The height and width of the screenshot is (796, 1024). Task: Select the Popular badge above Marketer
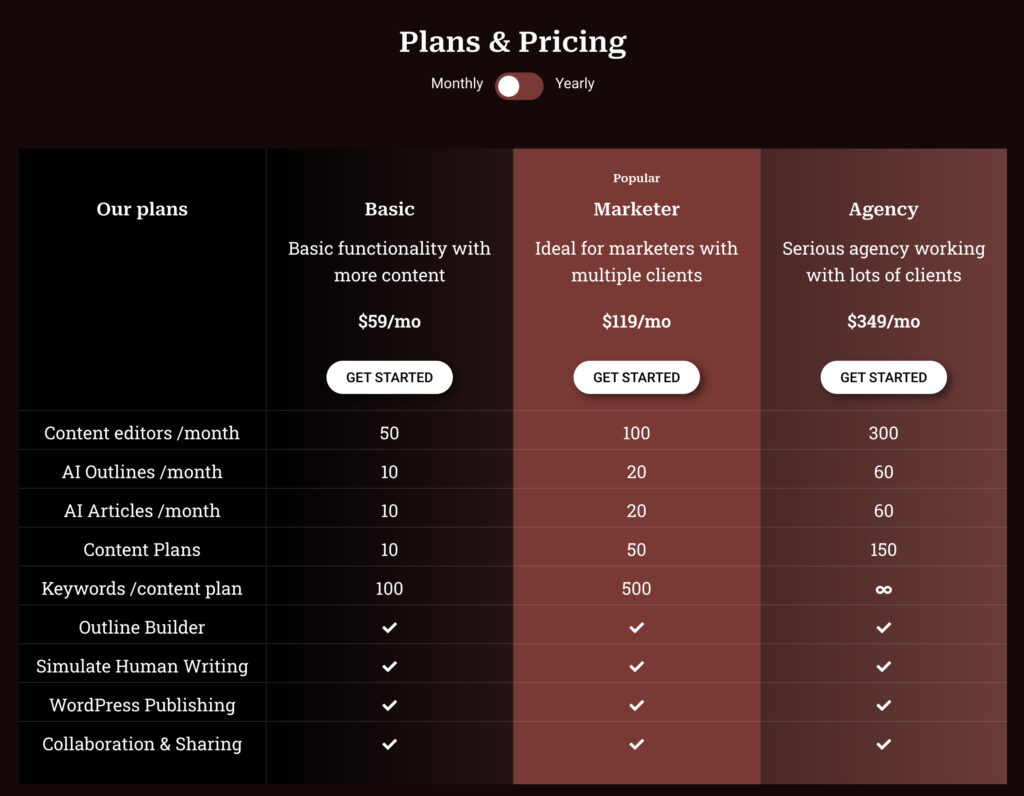pos(637,178)
